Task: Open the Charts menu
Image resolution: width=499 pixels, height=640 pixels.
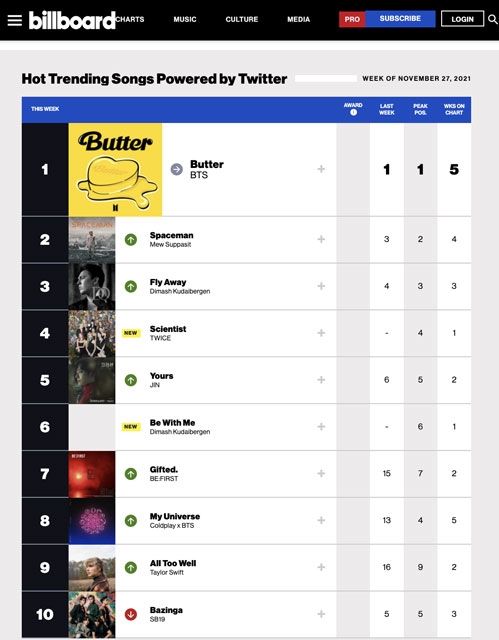Action: tap(130, 19)
